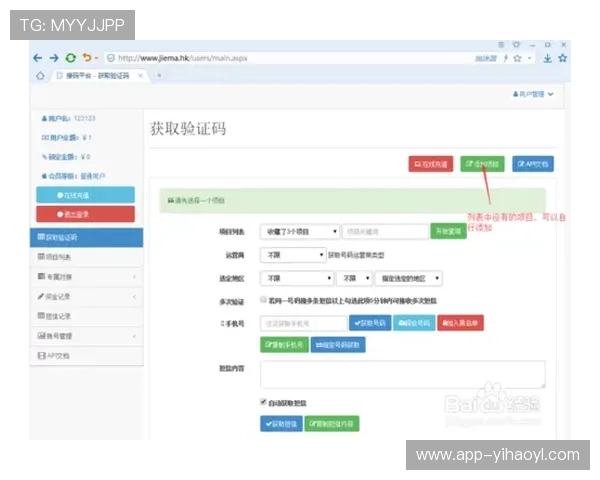Click the 手机号 input field
The image size is (600, 480).
click(x=303, y=323)
